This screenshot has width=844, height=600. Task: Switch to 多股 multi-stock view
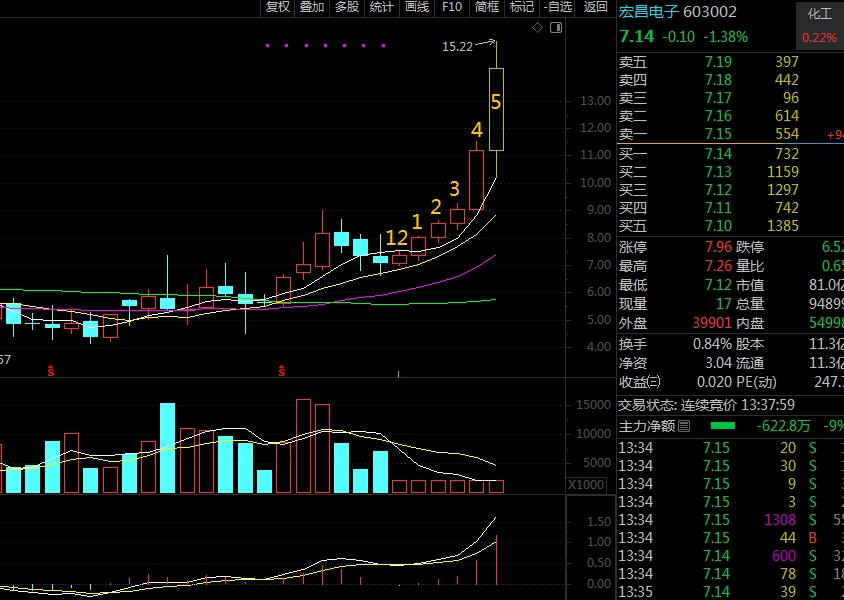click(x=347, y=7)
